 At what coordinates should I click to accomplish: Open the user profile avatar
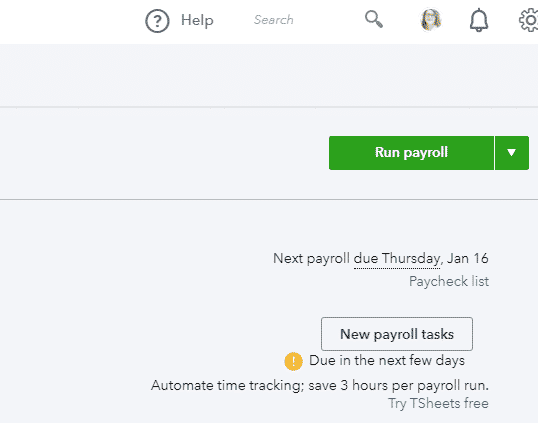[x=431, y=20]
